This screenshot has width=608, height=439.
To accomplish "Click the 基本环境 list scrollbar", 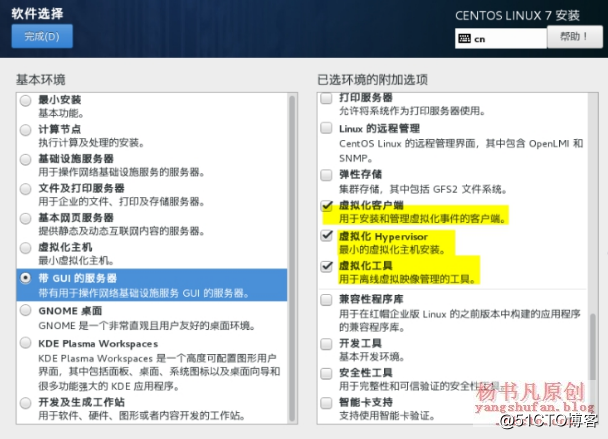I will pyautogui.click(x=292, y=258).
